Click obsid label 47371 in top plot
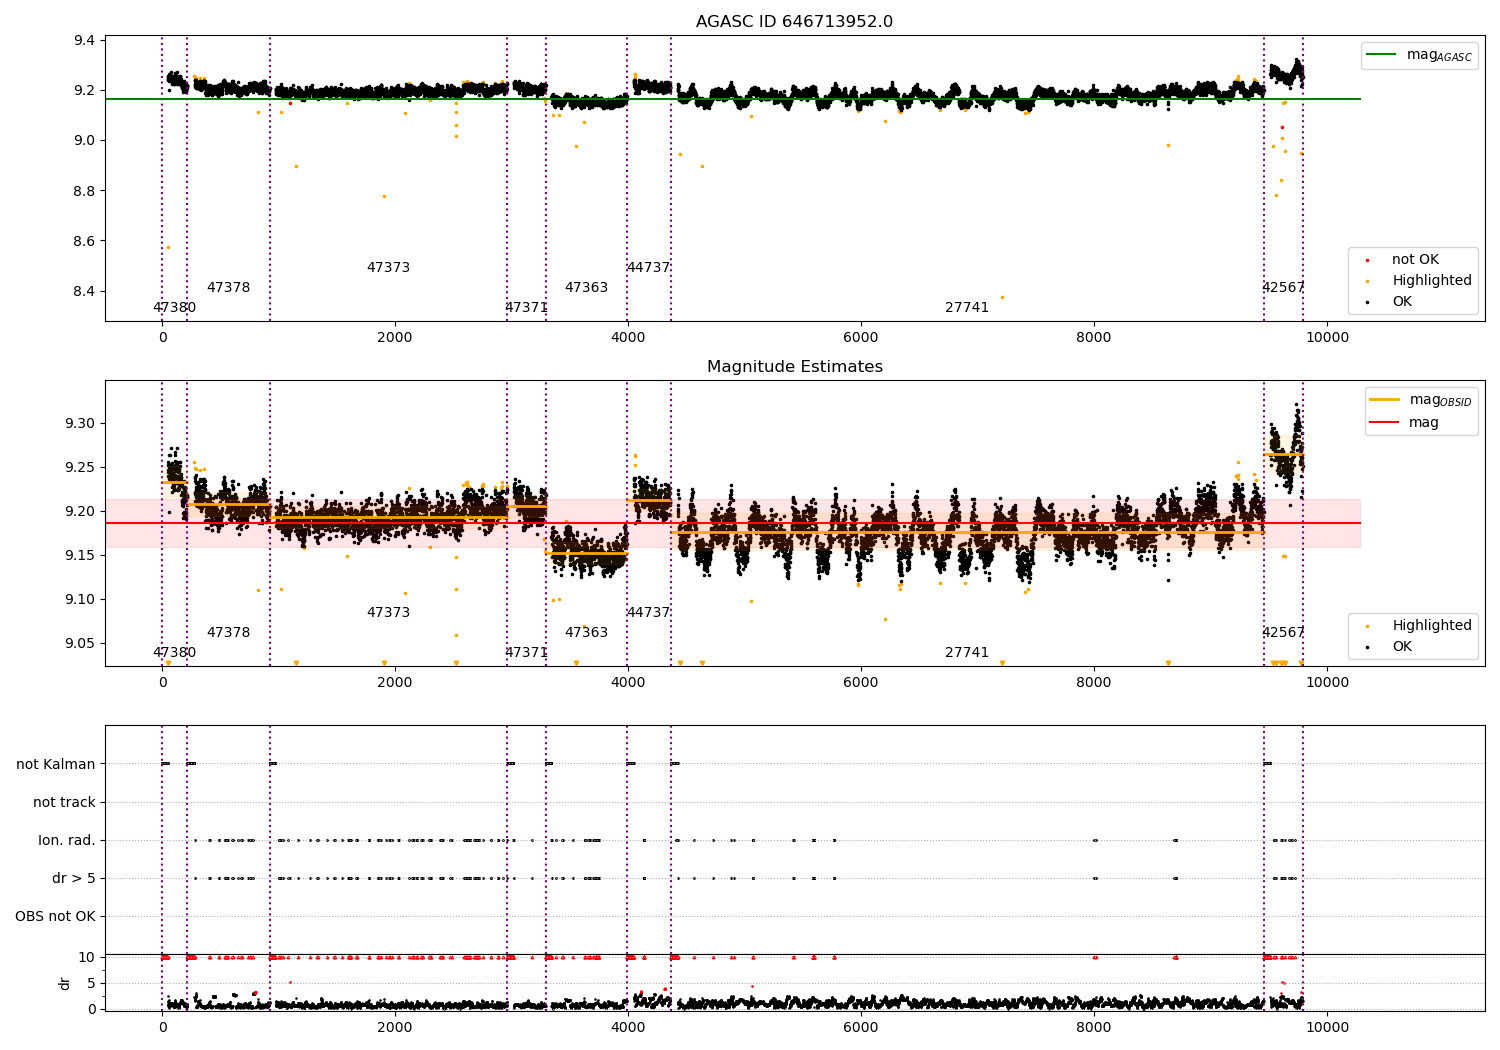 coord(526,308)
